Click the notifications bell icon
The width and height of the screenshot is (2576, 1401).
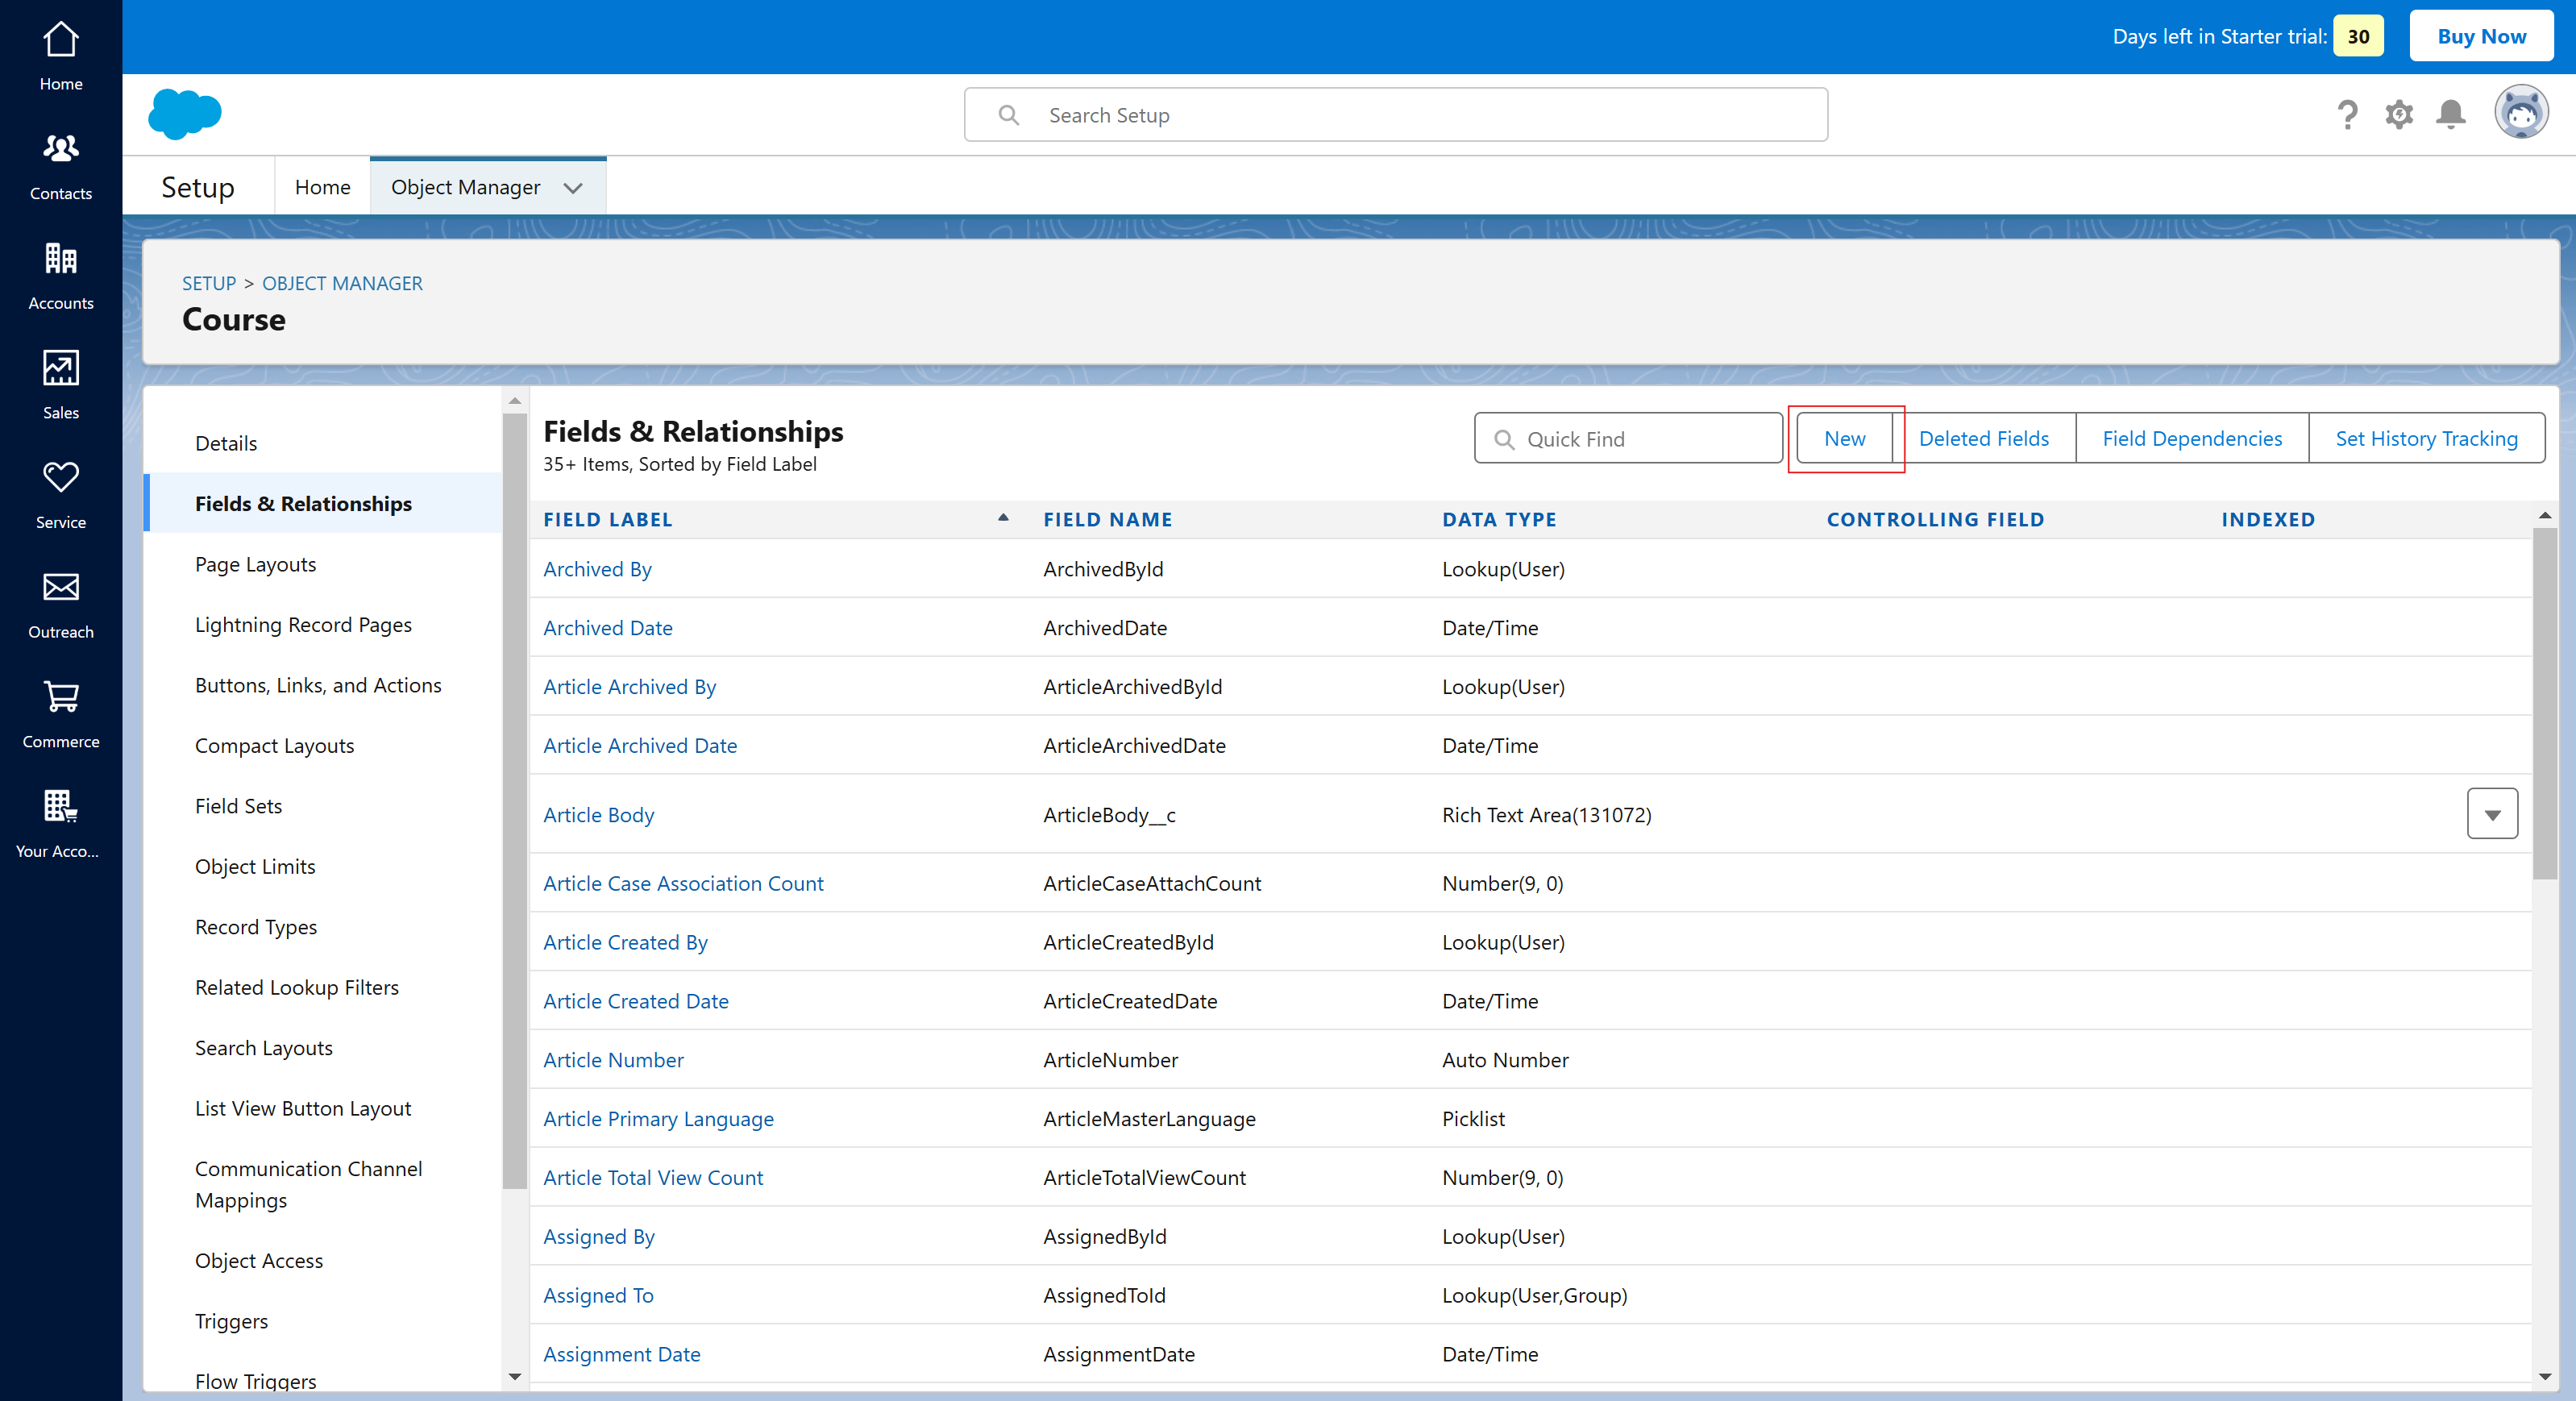click(2450, 115)
